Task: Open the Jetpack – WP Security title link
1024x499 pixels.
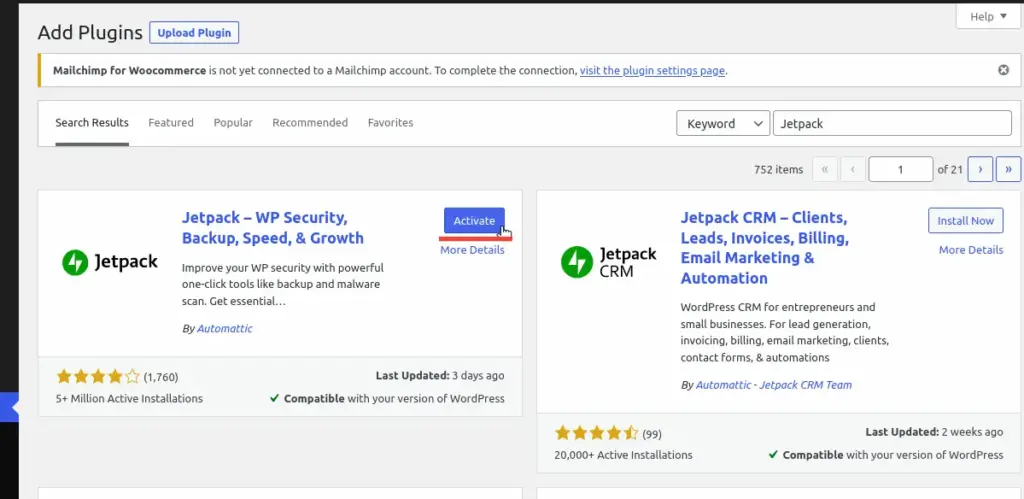Action: [273, 227]
